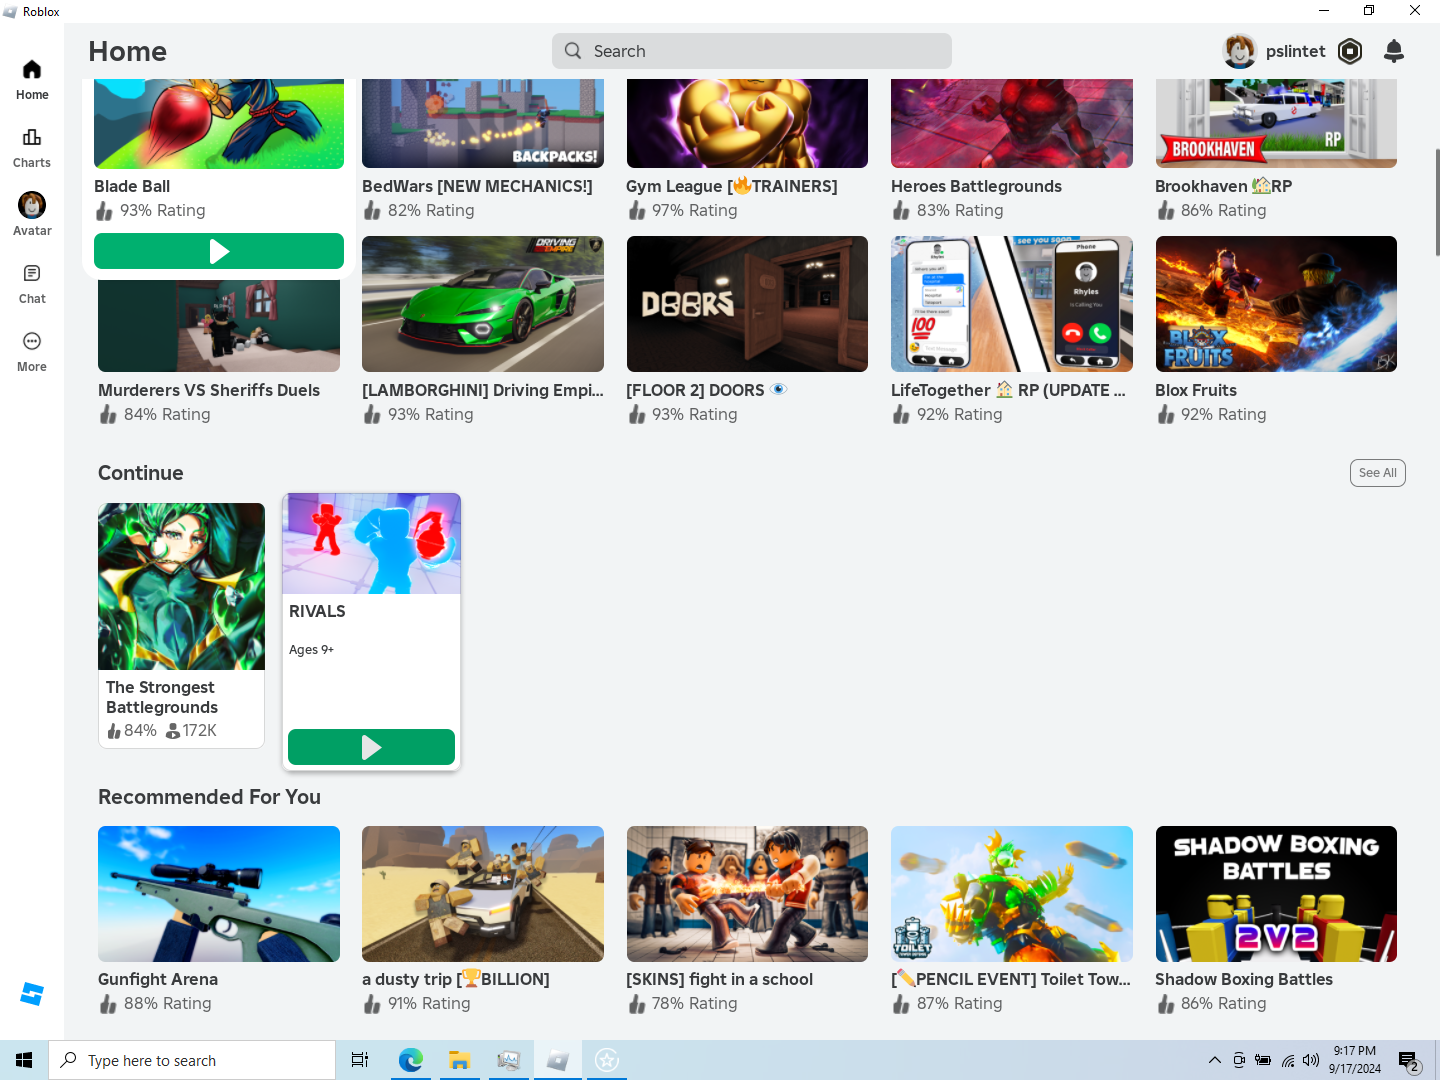Click the Continue section heading
The width and height of the screenshot is (1440, 1080).
click(141, 473)
